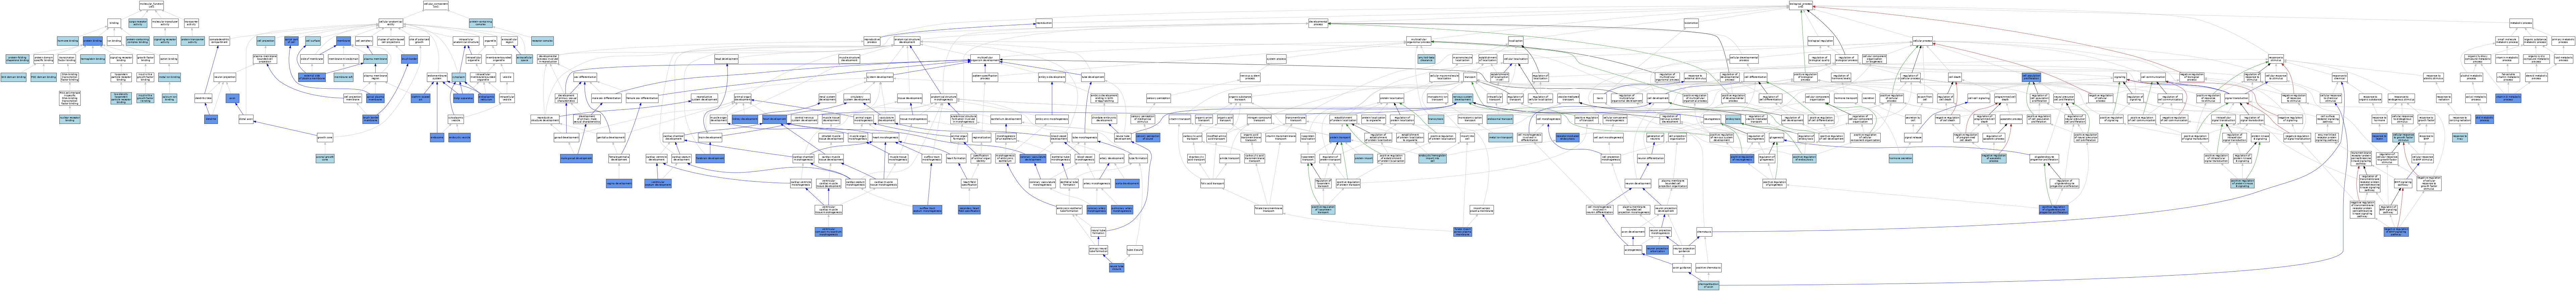
Task: Select the endomembrane system node
Action: coord(437,77)
